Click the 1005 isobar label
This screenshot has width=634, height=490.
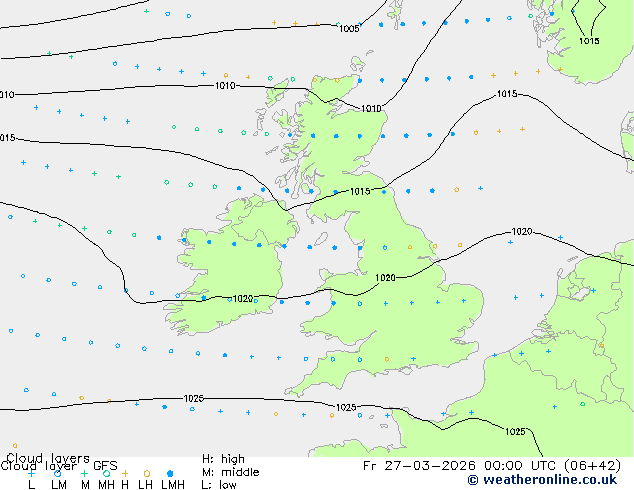[x=349, y=29]
